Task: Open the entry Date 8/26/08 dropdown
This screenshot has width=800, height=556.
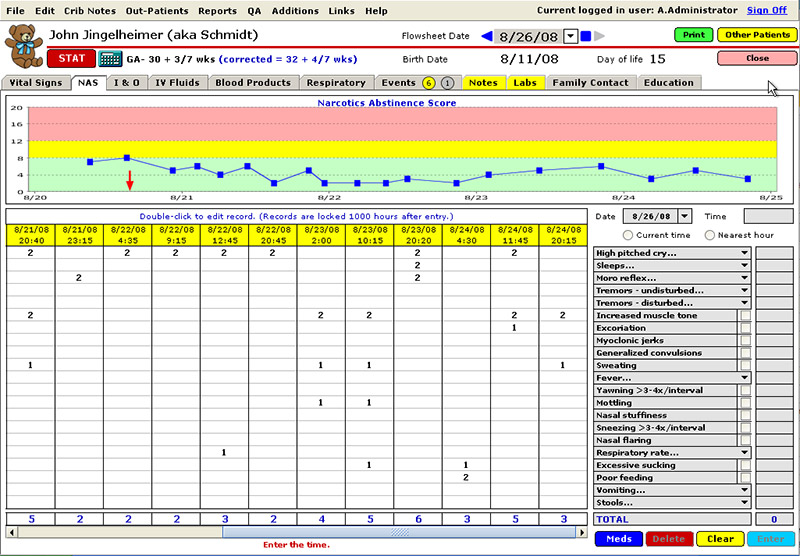Action: (685, 216)
